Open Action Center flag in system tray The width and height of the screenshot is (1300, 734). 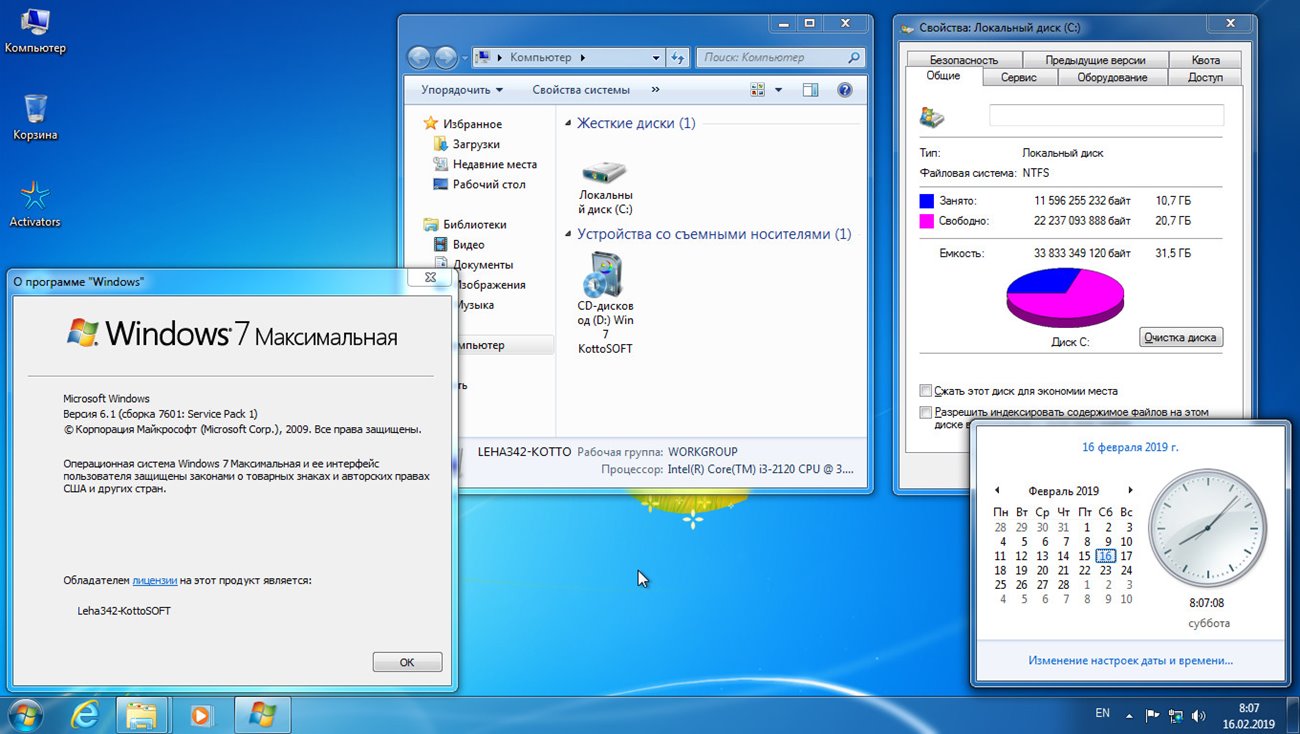point(1152,716)
